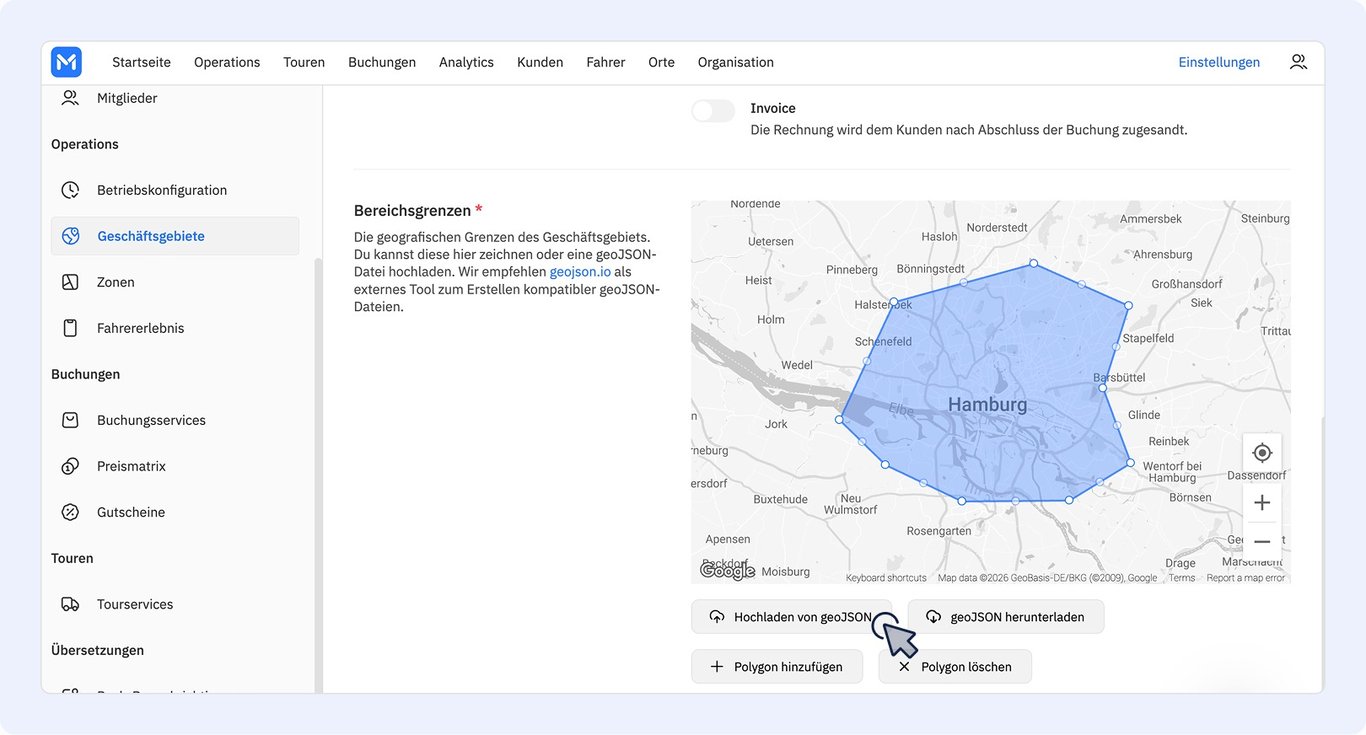Click the Gutscheine percent icon
The image size is (1366, 735).
(x=70, y=512)
